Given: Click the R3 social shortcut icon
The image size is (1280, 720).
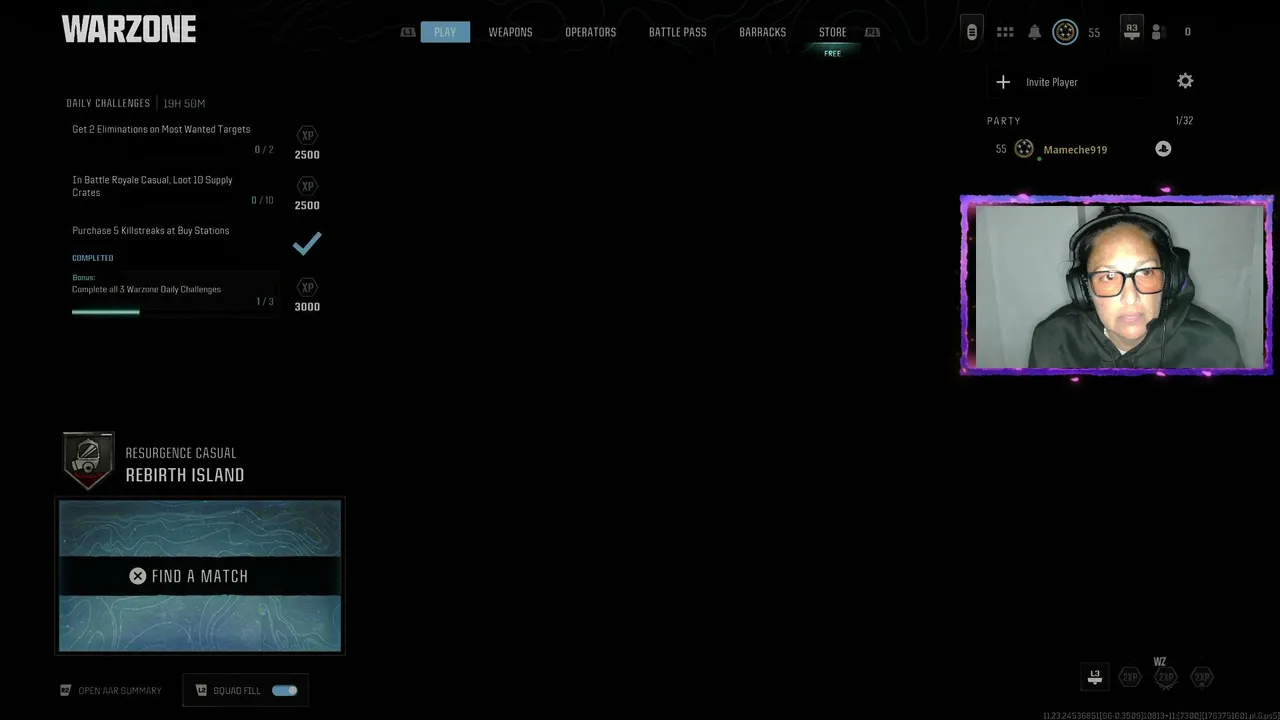Looking at the screenshot, I should (1131, 31).
